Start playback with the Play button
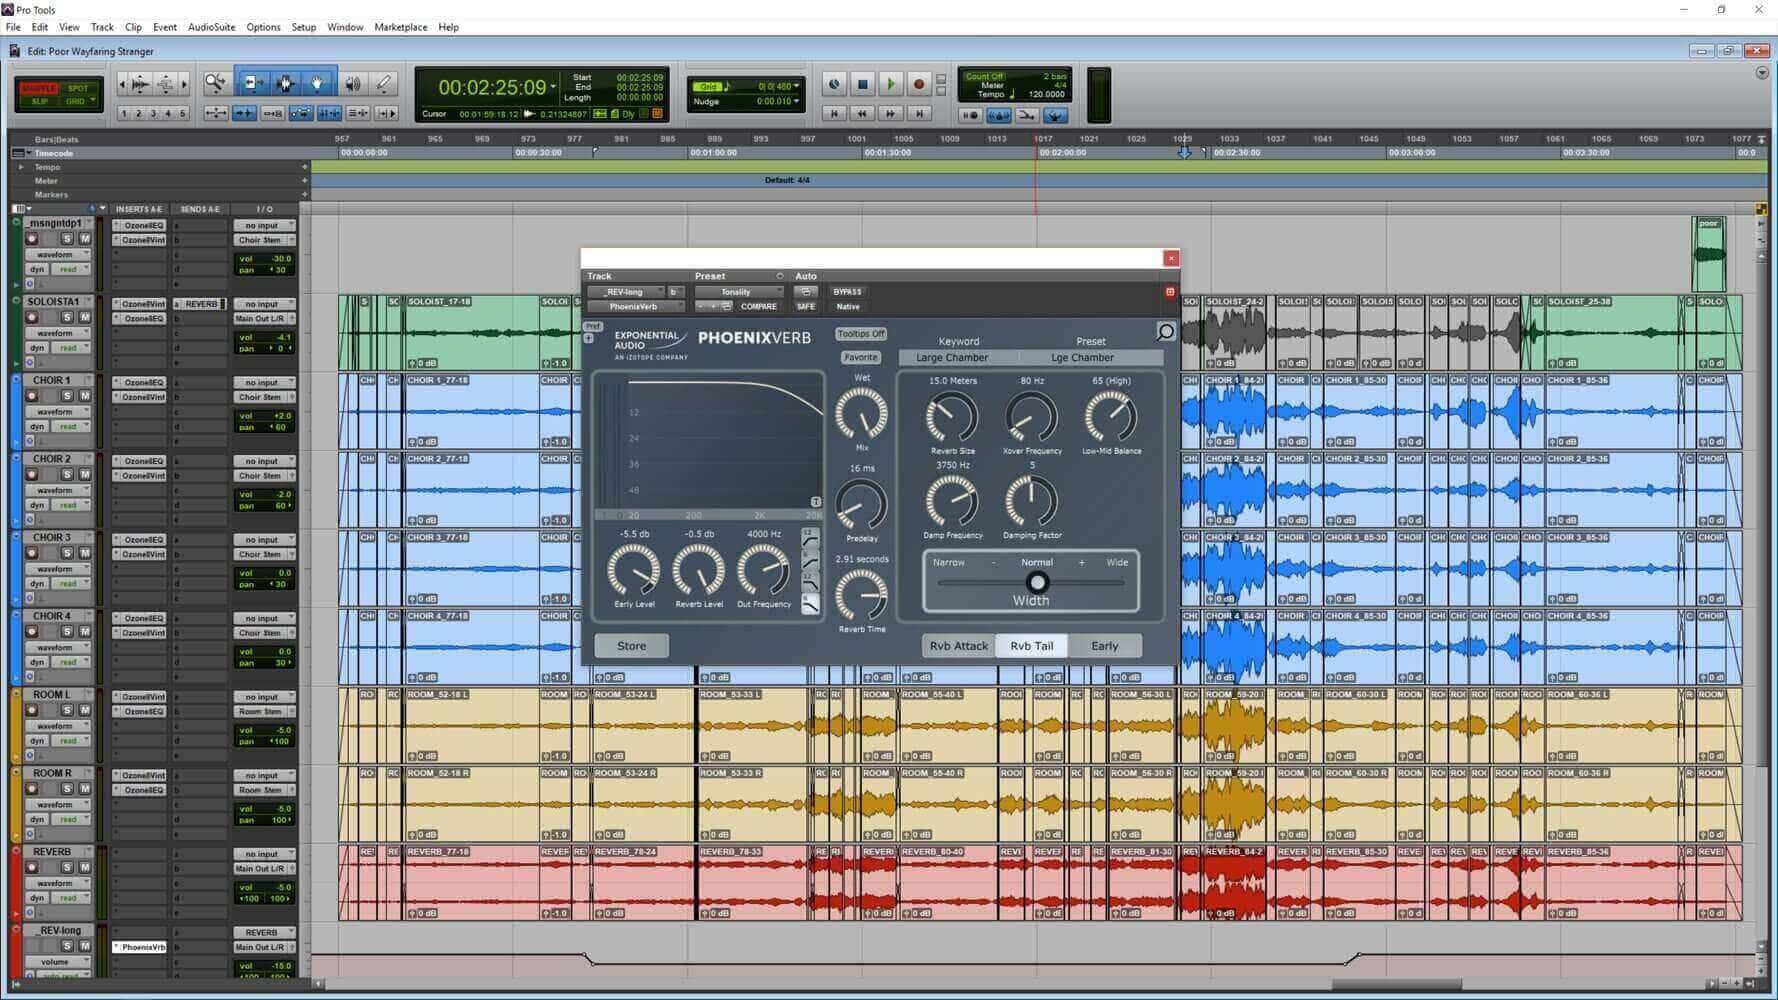This screenshot has width=1778, height=1000. [x=890, y=85]
